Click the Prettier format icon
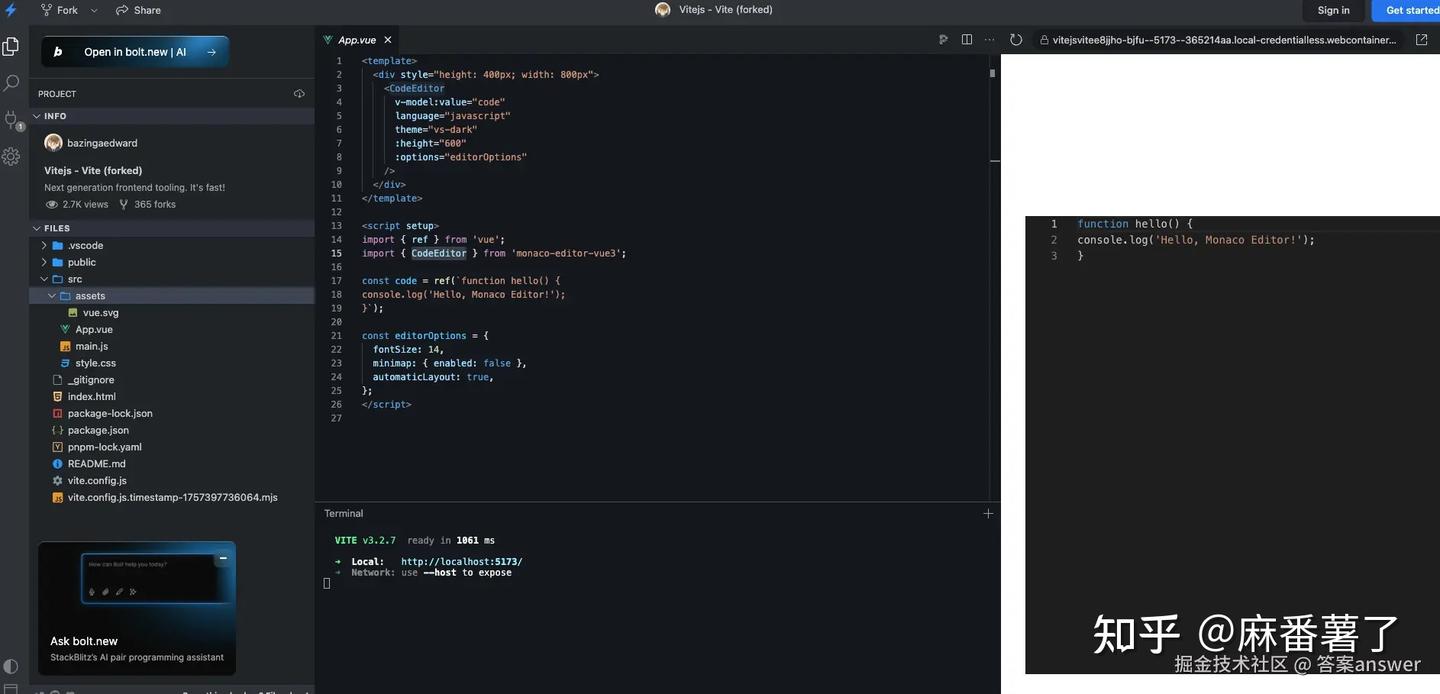The height and width of the screenshot is (694, 1440). pos(942,38)
